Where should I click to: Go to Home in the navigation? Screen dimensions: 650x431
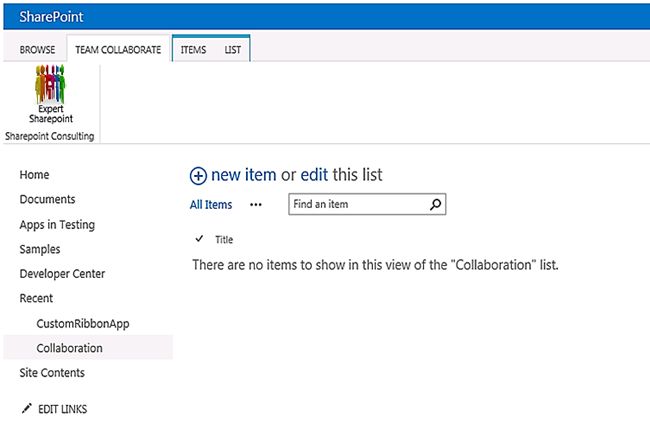(x=34, y=175)
